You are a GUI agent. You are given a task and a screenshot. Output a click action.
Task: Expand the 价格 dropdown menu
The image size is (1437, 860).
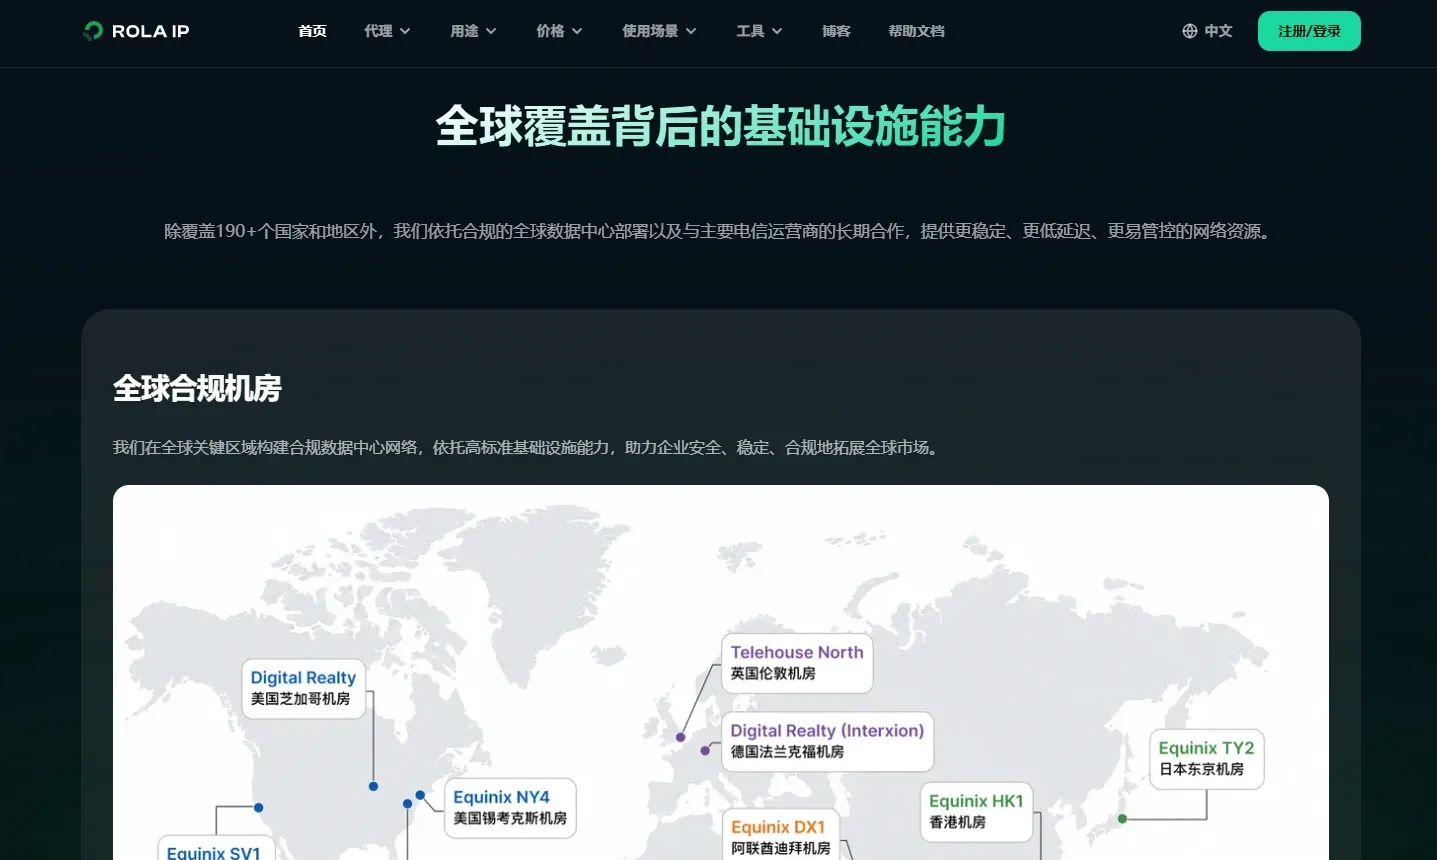coord(559,31)
